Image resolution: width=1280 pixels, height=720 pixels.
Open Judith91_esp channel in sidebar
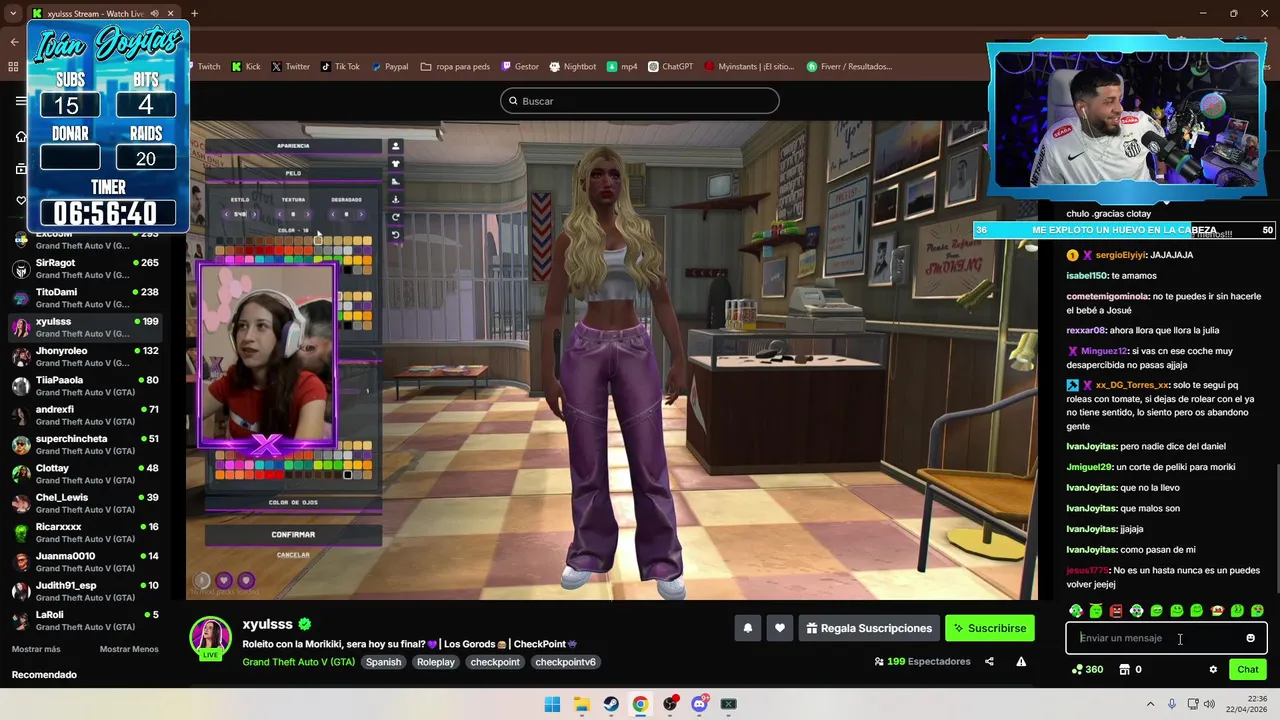84,591
